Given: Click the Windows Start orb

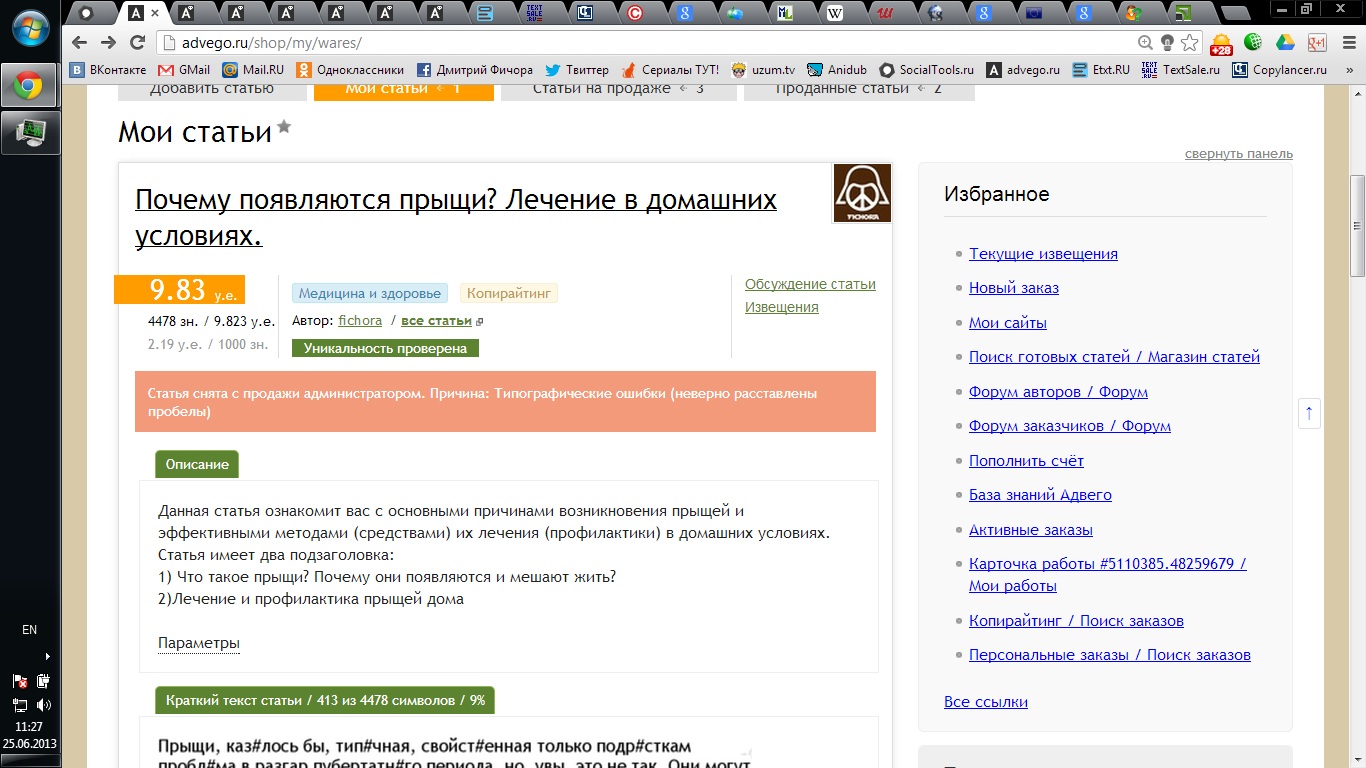Looking at the screenshot, I should tap(29, 29).
